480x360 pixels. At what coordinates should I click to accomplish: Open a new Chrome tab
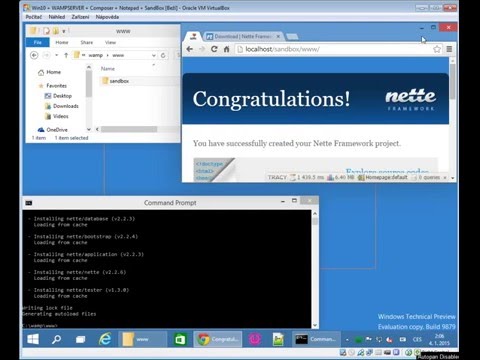[x=292, y=36]
